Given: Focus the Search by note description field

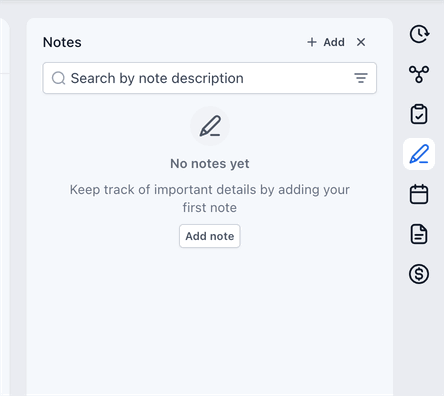Looking at the screenshot, I should (210, 78).
